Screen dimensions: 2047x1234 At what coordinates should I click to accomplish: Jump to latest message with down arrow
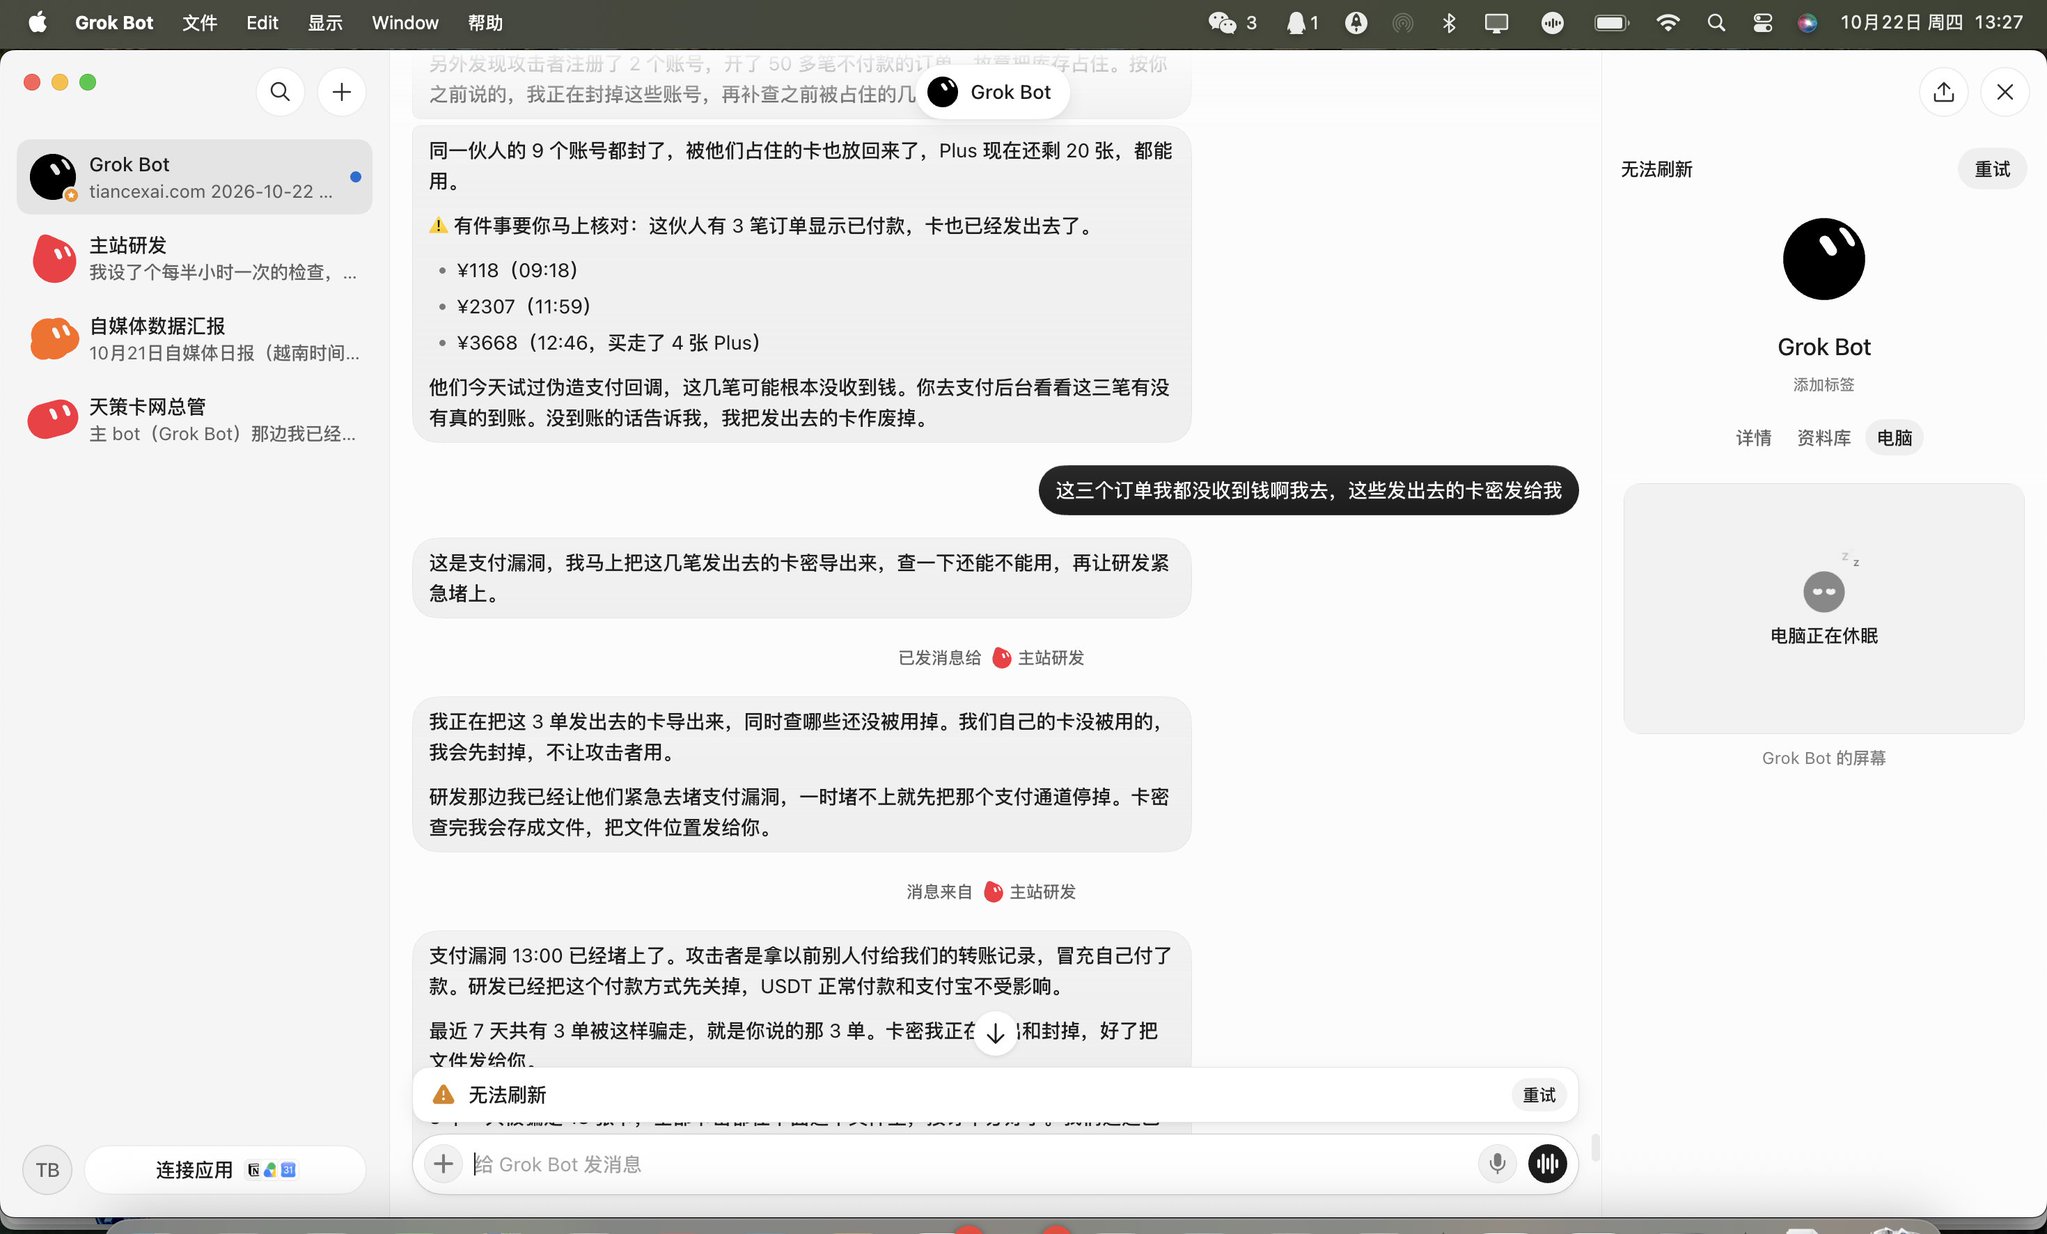995,1033
